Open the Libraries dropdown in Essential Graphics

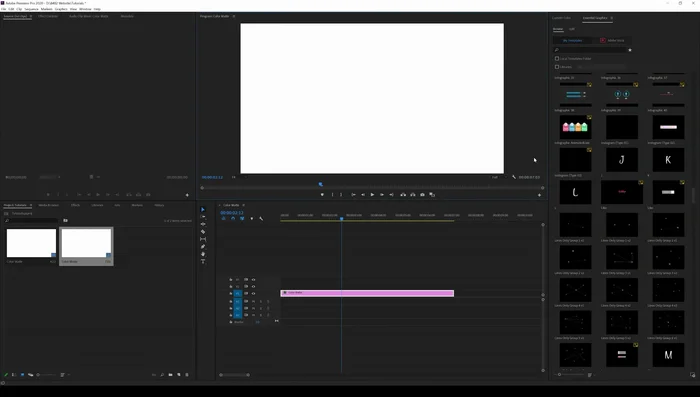click(x=600, y=67)
